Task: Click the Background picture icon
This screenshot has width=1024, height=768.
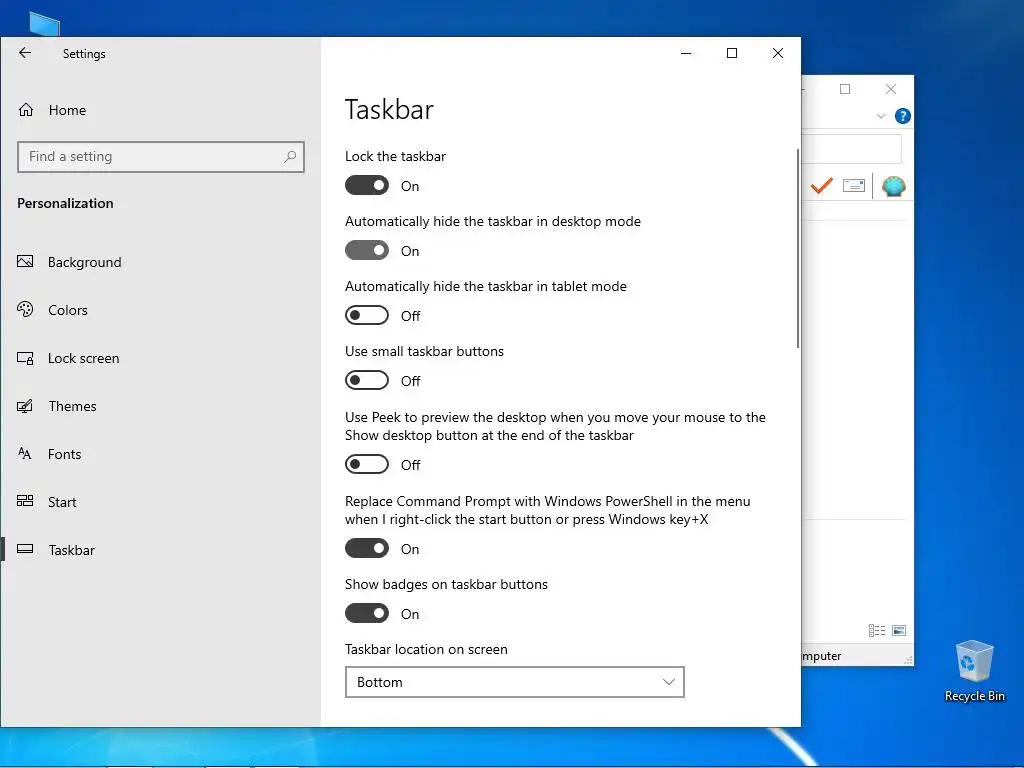Action: 25,261
